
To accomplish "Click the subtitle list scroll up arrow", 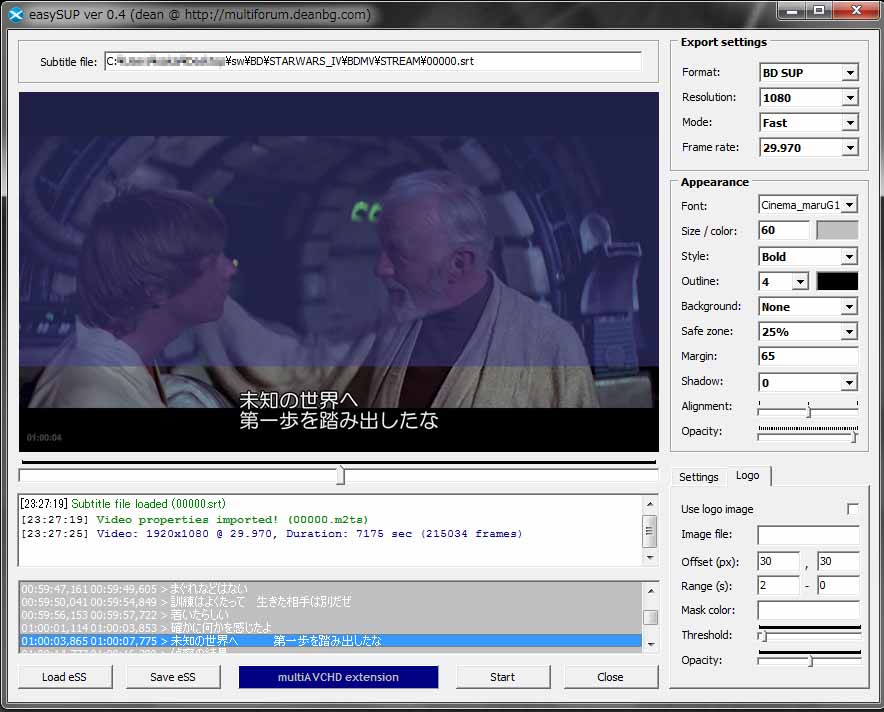I will (x=651, y=591).
